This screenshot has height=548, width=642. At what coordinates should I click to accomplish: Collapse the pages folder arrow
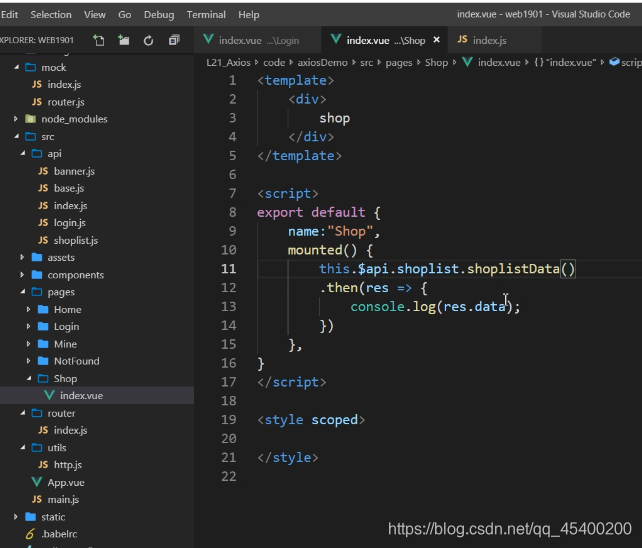click(x=23, y=292)
